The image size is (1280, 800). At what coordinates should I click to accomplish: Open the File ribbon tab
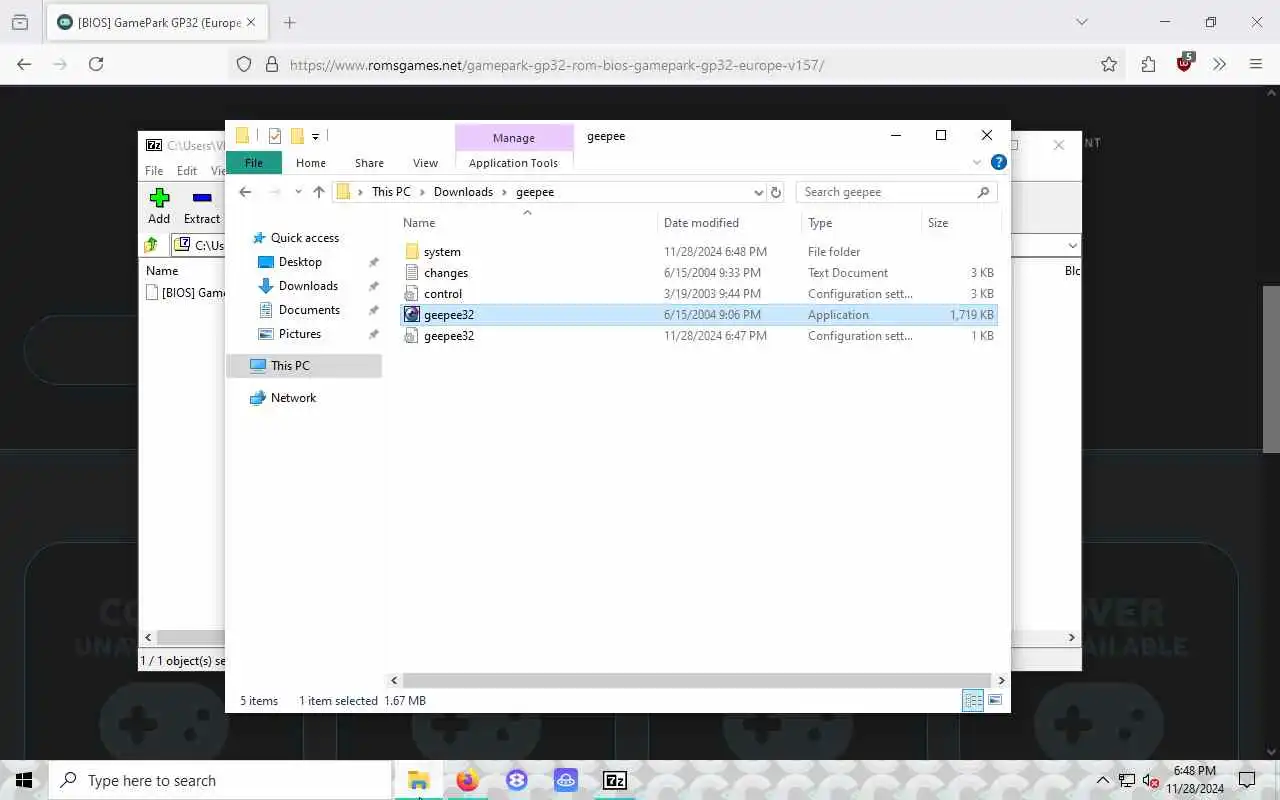click(254, 162)
